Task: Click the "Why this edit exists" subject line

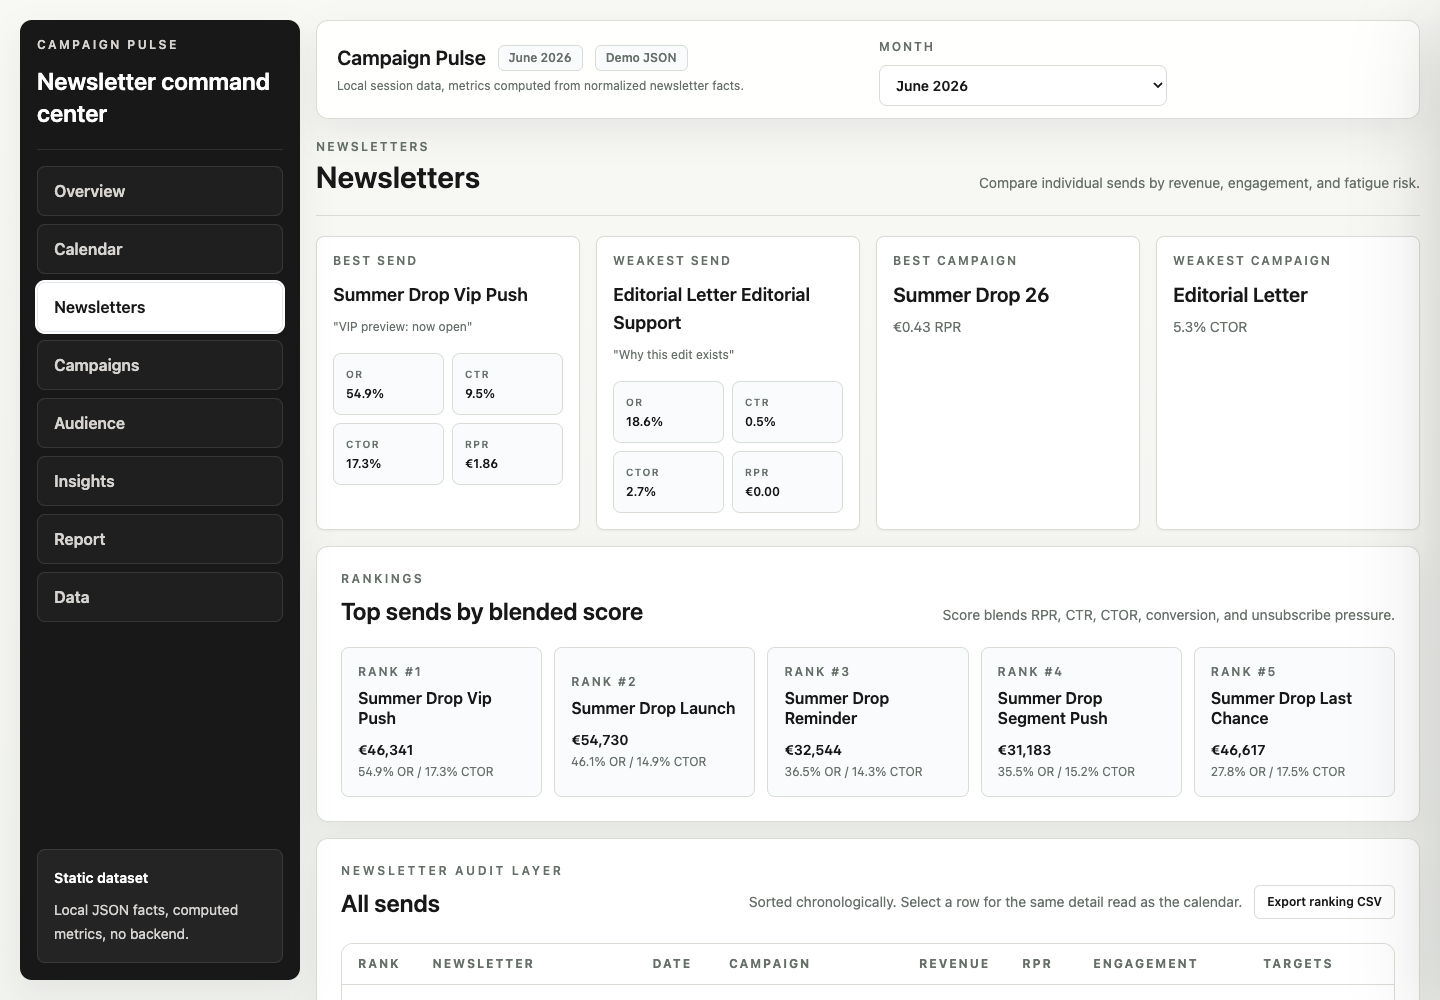Action: pyautogui.click(x=673, y=355)
